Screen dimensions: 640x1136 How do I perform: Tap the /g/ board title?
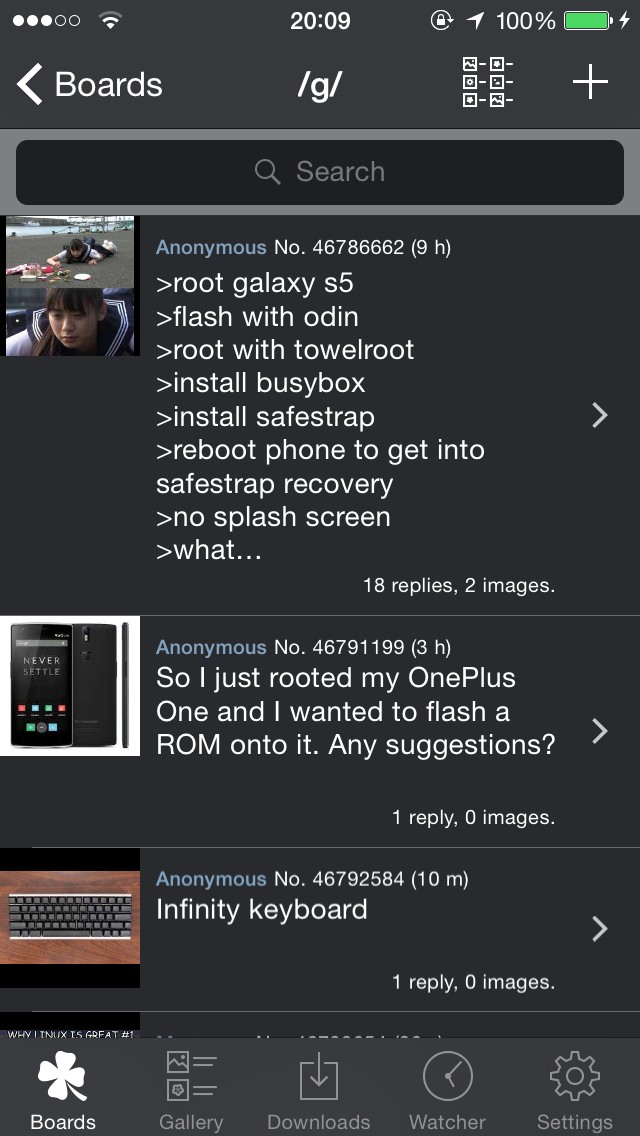pos(319,85)
